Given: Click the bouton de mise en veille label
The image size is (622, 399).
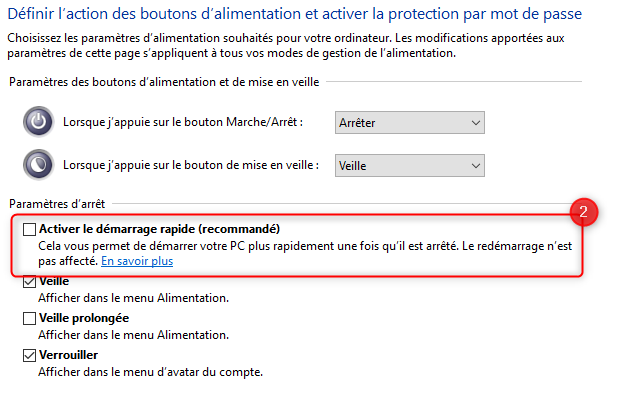Looking at the screenshot, I should tap(191, 165).
